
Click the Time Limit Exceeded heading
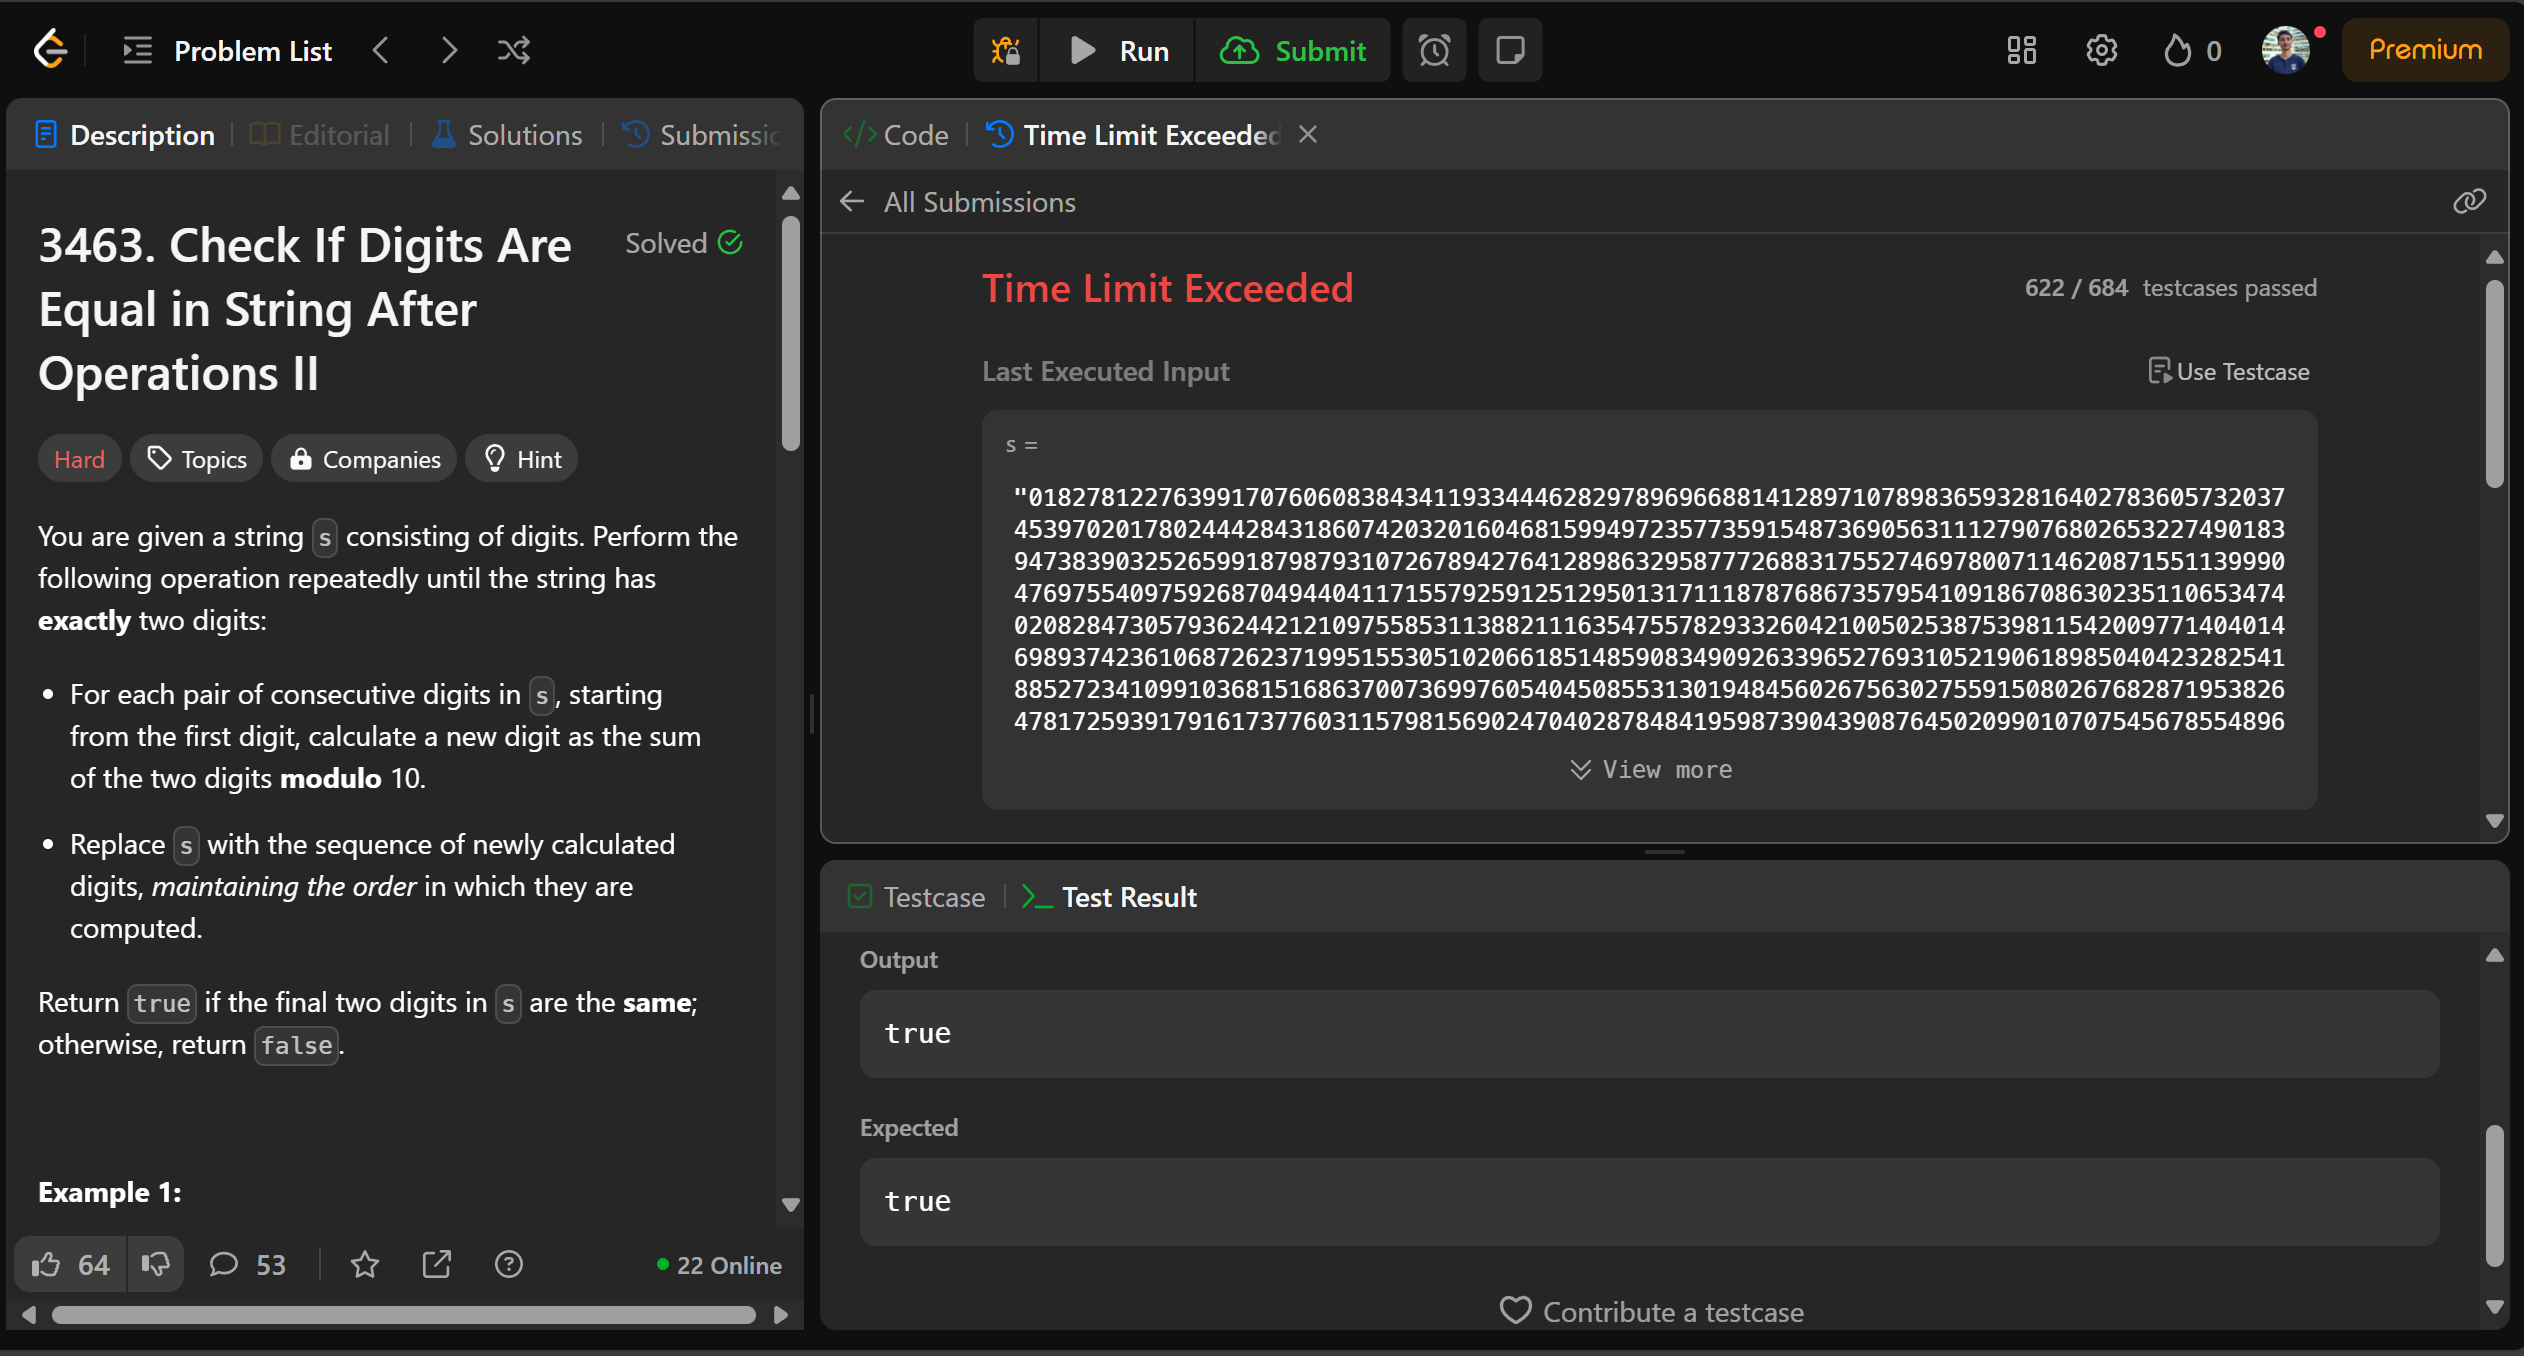pyautogui.click(x=1167, y=288)
